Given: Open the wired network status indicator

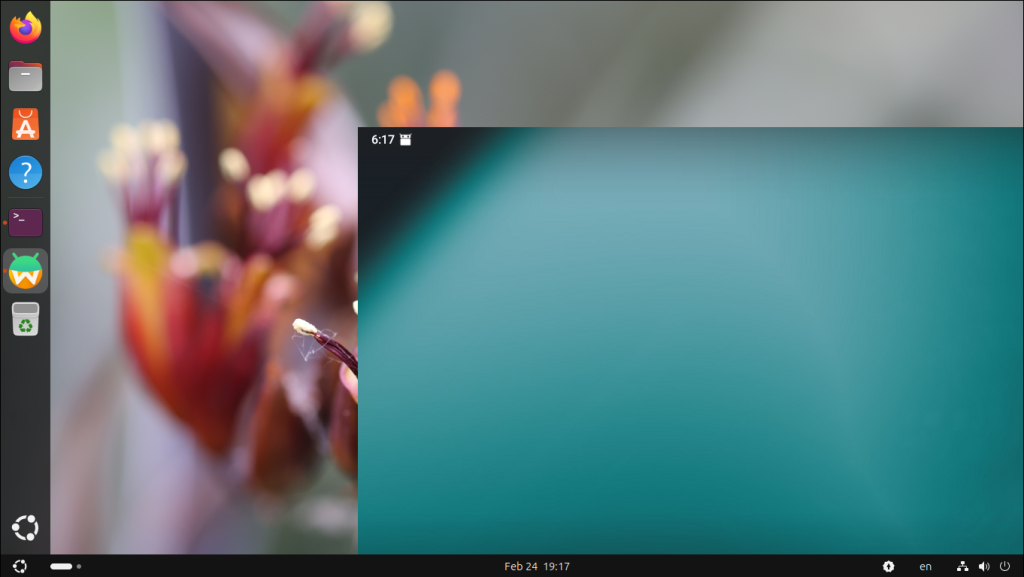Looking at the screenshot, I should (x=962, y=566).
